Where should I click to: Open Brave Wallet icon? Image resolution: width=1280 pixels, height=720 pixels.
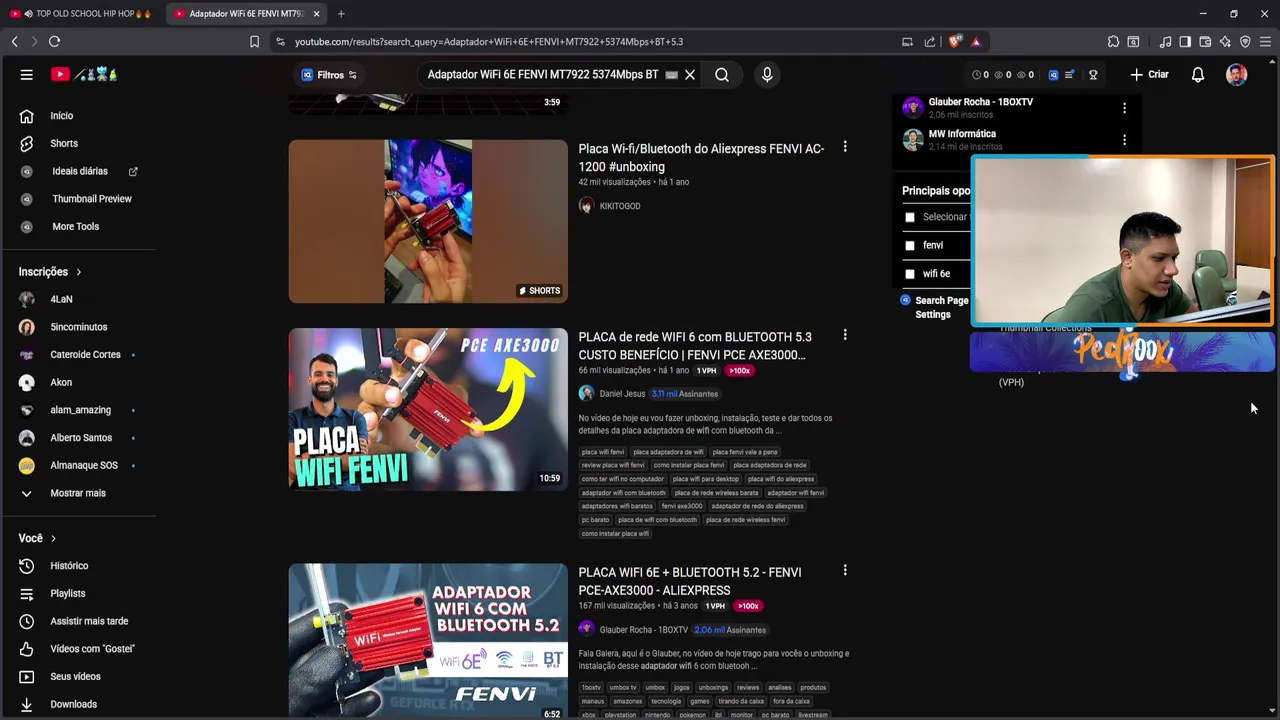pos(1205,42)
